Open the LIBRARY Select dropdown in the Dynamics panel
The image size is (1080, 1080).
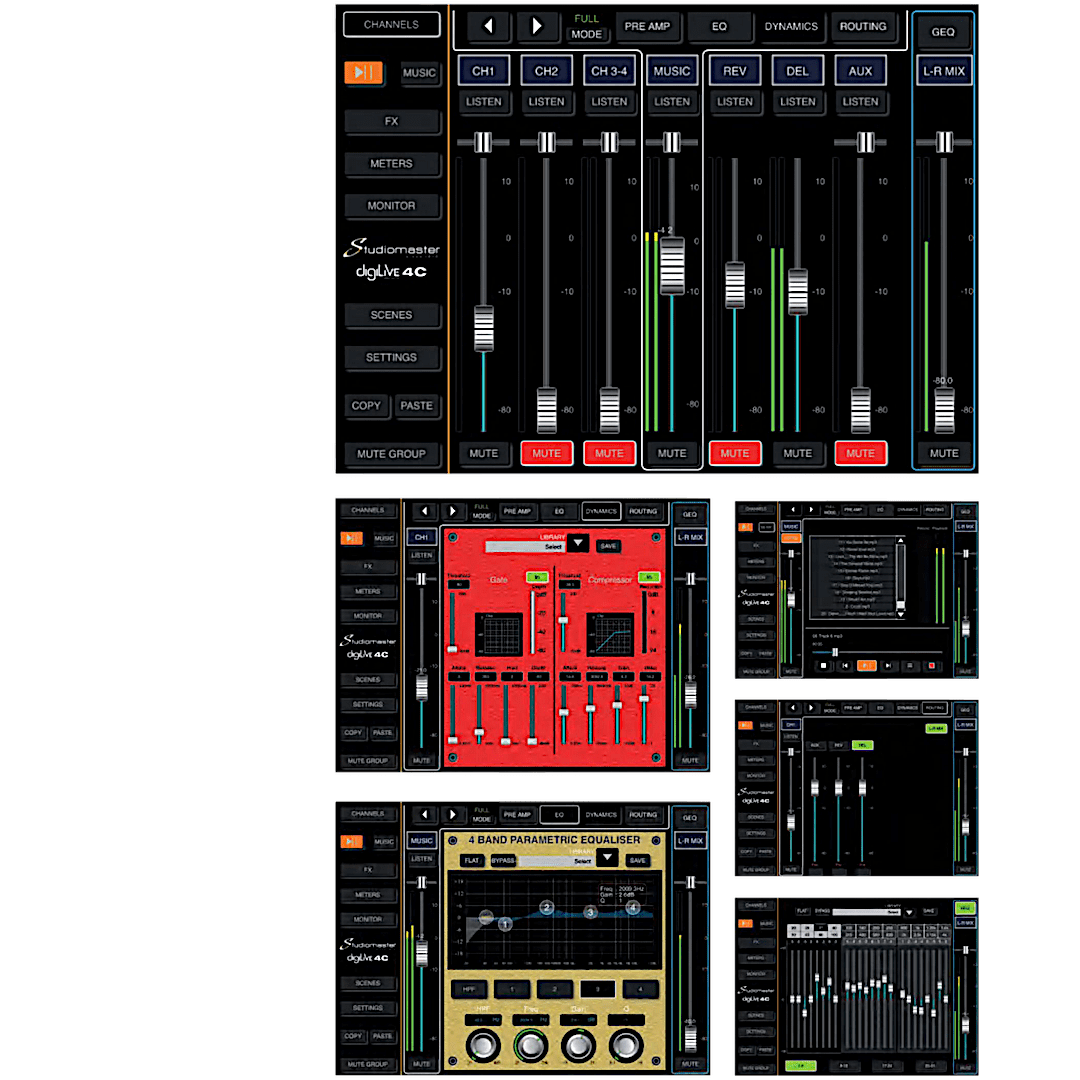point(578,544)
